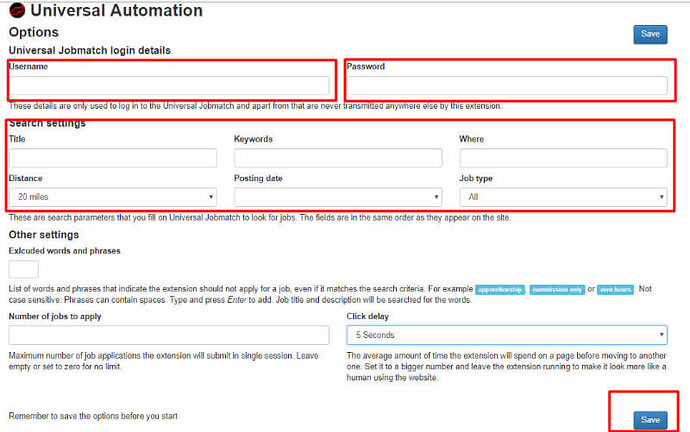Select the Title search field
This screenshot has width=690, height=432.
[x=112, y=158]
